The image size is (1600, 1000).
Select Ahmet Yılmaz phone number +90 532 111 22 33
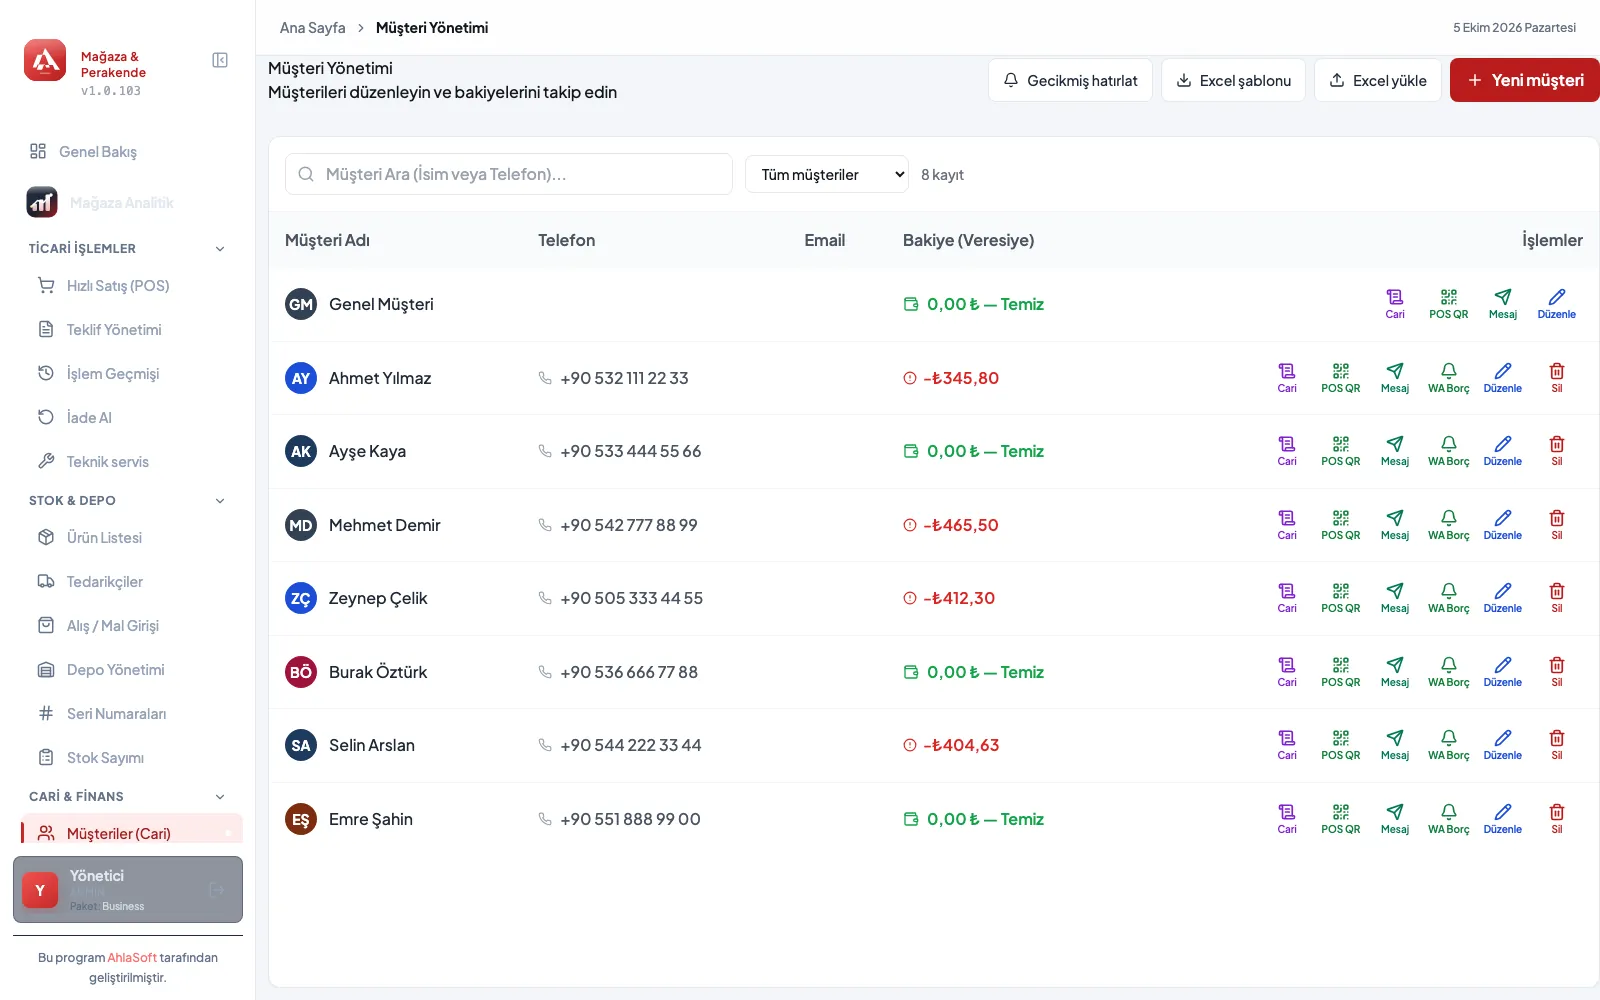click(x=624, y=378)
